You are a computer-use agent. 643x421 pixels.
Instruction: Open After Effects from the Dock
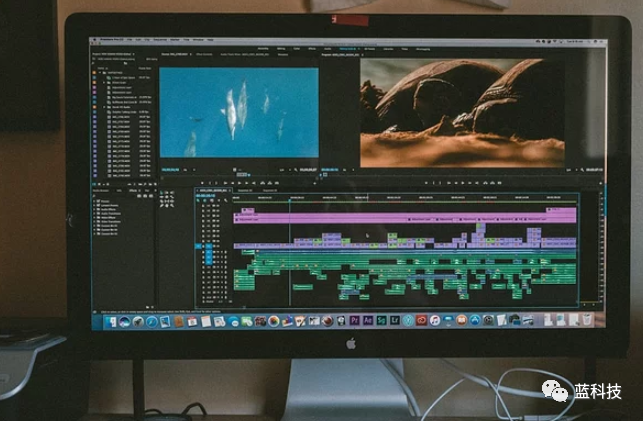pyautogui.click(x=368, y=320)
